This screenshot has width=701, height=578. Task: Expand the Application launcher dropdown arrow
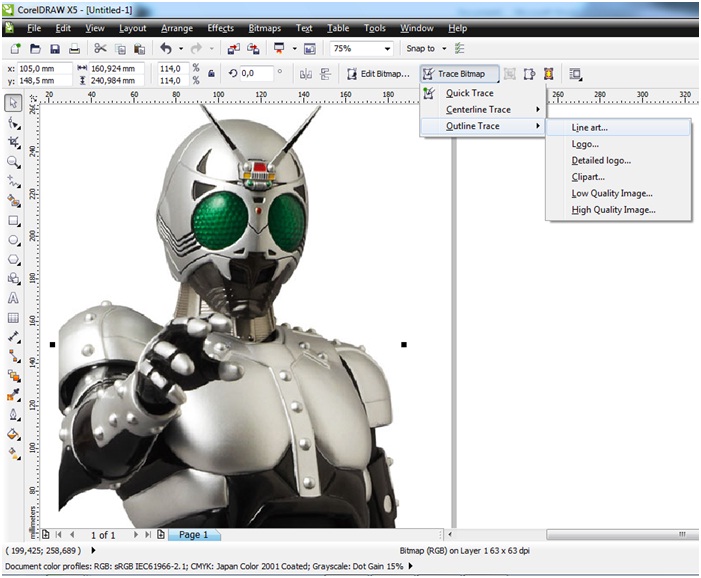point(294,49)
